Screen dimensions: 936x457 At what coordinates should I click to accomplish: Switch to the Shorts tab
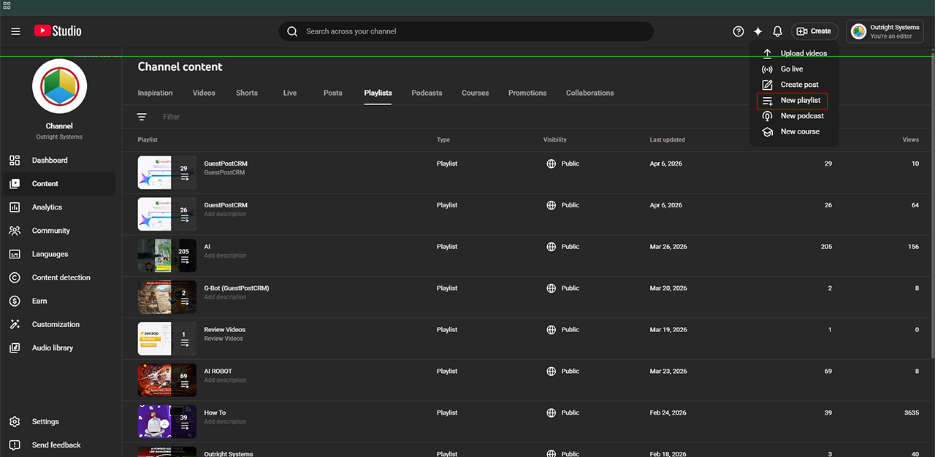coord(247,93)
